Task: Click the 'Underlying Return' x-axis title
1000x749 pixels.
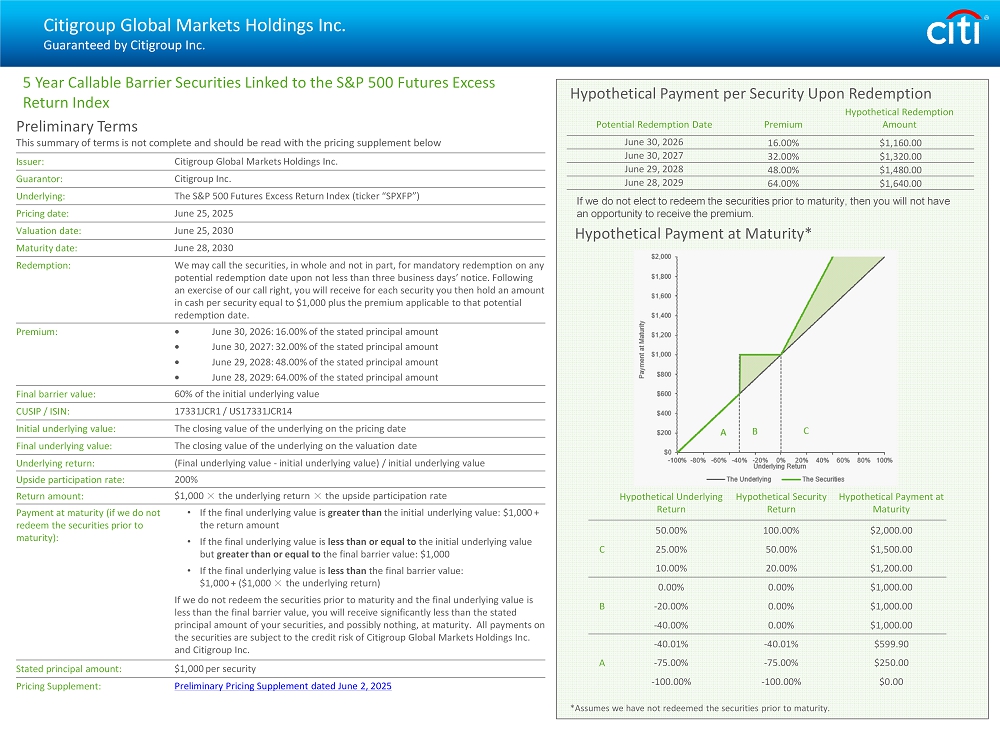Action: point(780,467)
